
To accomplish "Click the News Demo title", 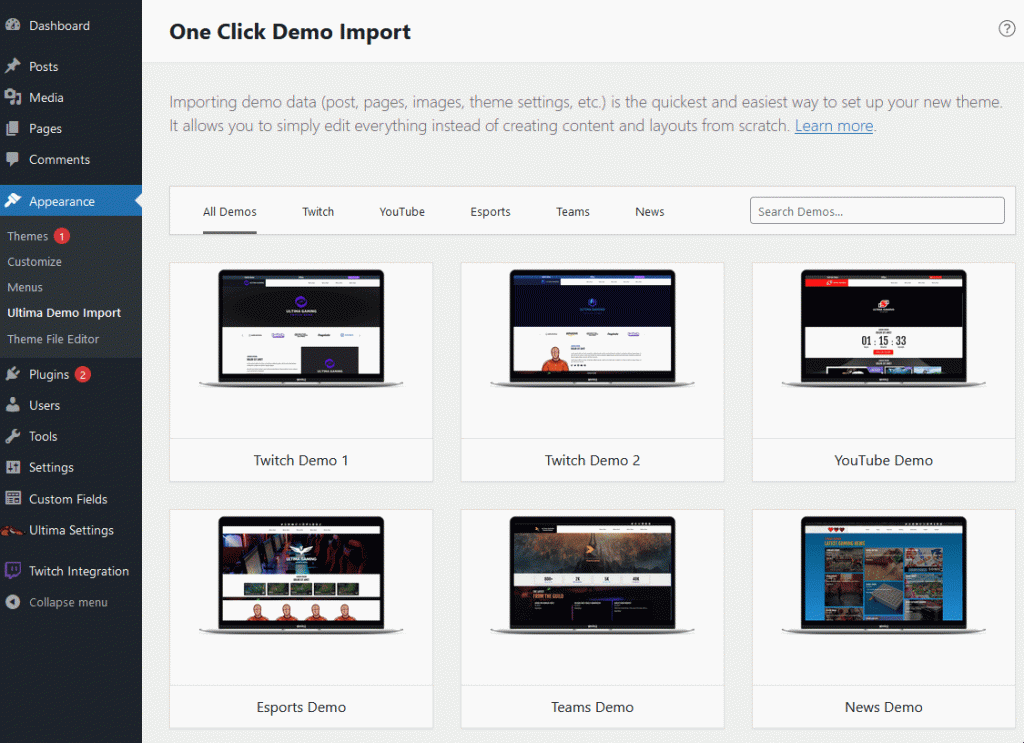I will (x=883, y=707).
